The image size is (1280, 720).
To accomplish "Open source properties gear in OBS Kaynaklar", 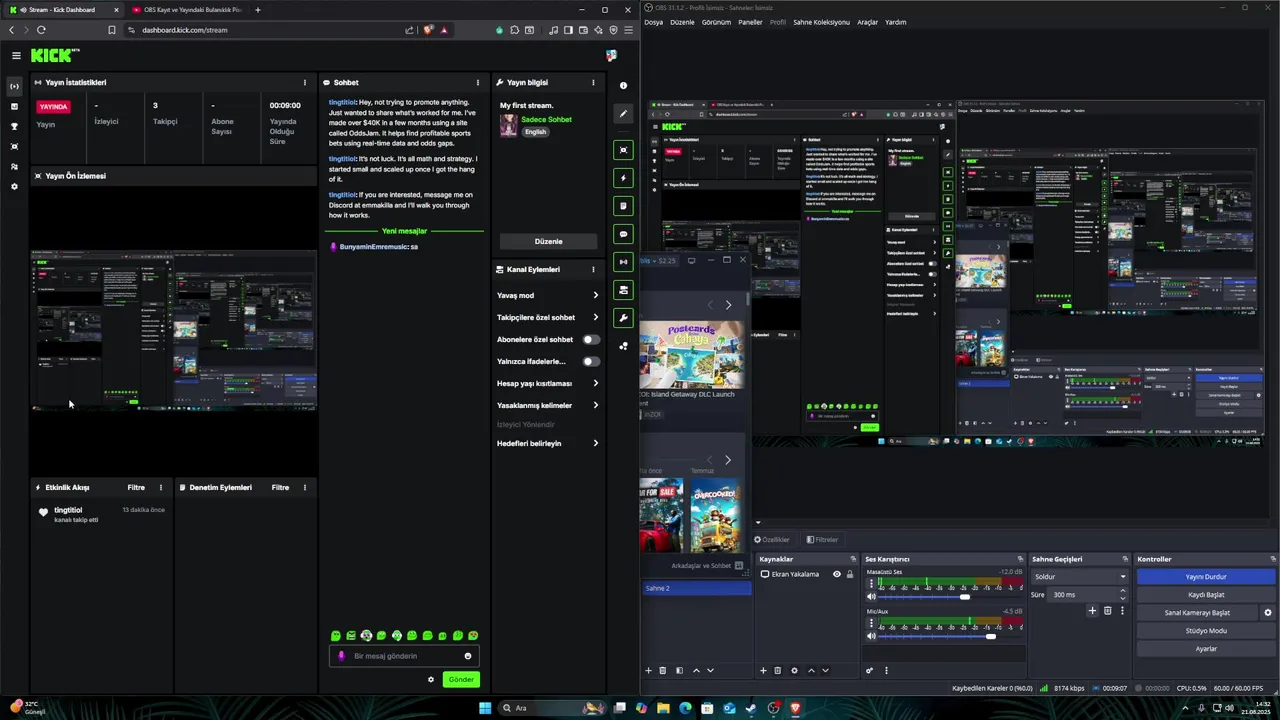I will click(x=794, y=670).
